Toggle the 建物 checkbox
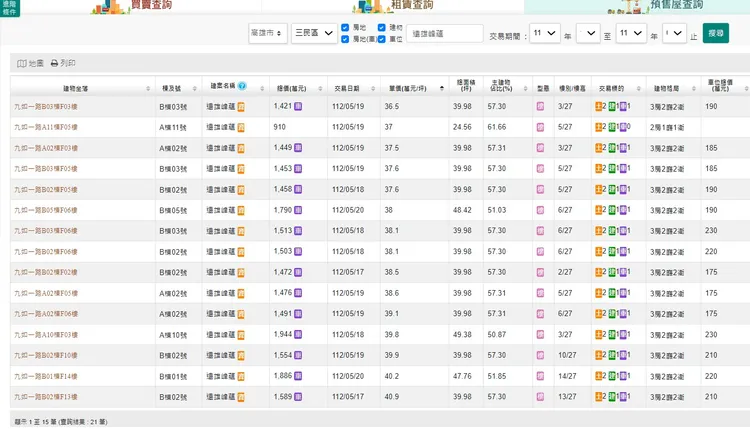 click(x=382, y=27)
